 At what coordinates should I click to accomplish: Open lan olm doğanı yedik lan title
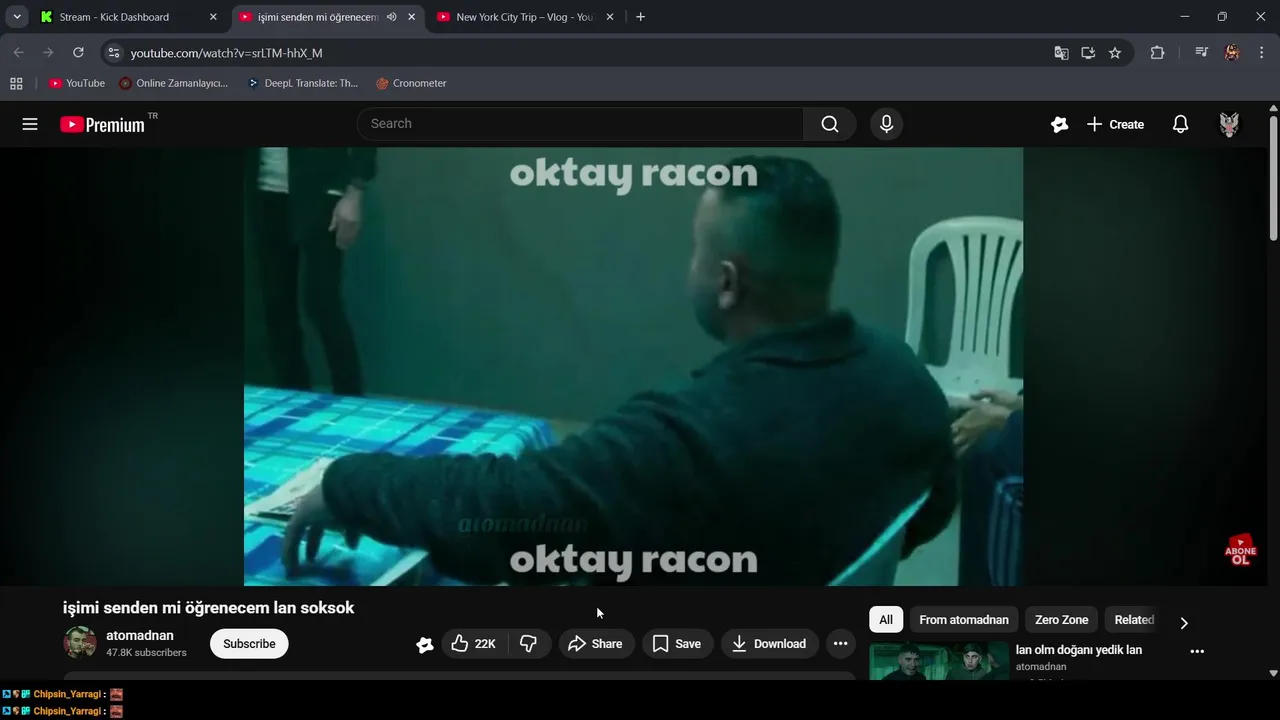tap(1079, 650)
